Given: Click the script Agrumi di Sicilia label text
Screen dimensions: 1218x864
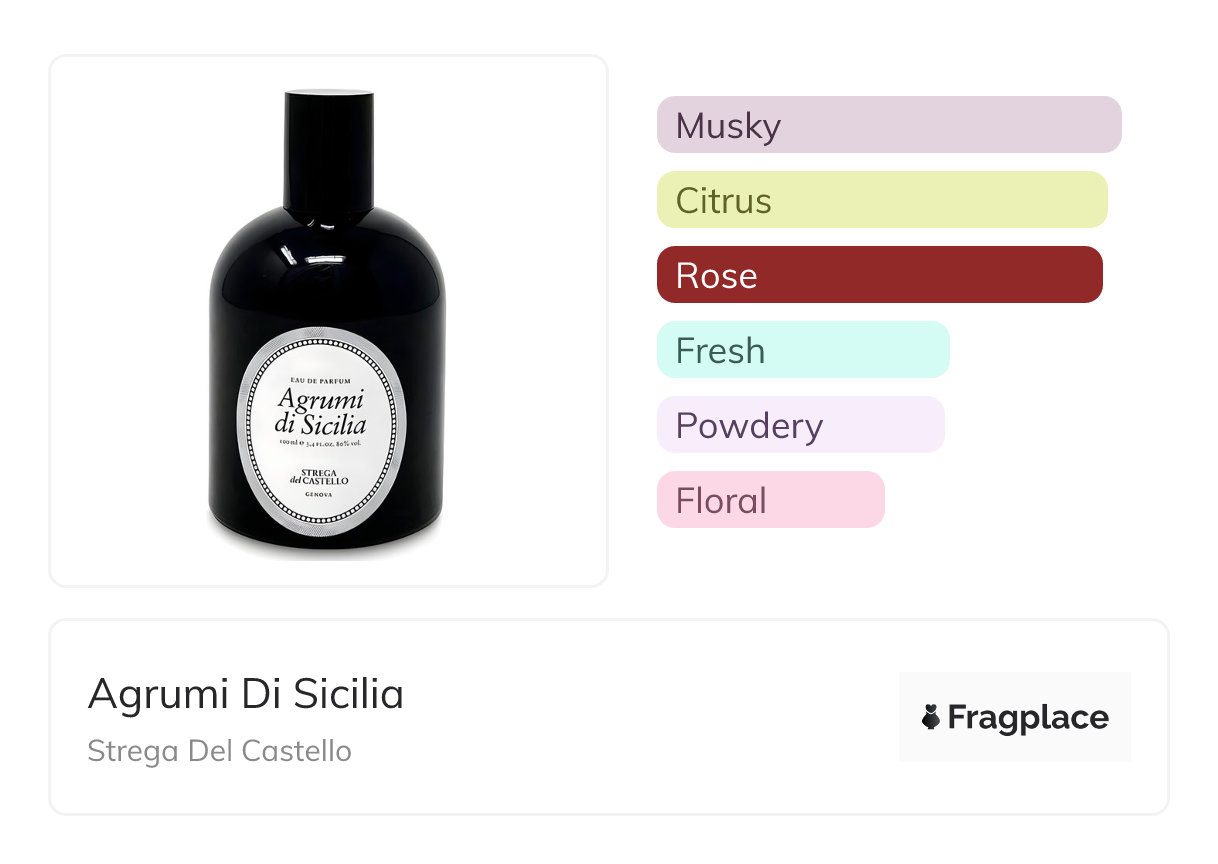Looking at the screenshot, I should (321, 412).
